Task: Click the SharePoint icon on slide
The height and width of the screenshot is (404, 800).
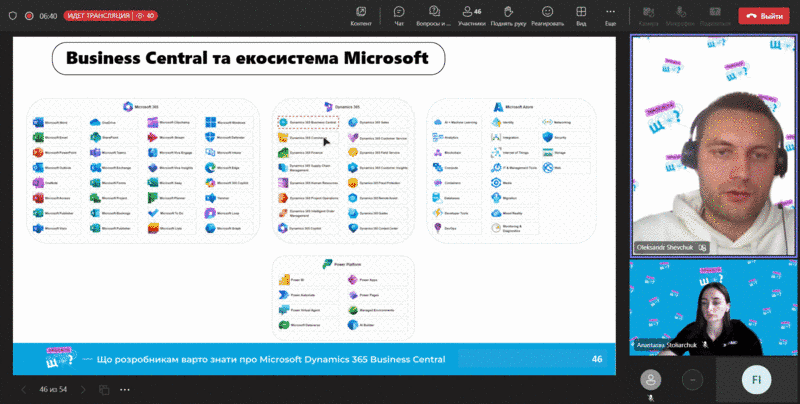Action: coord(95,138)
